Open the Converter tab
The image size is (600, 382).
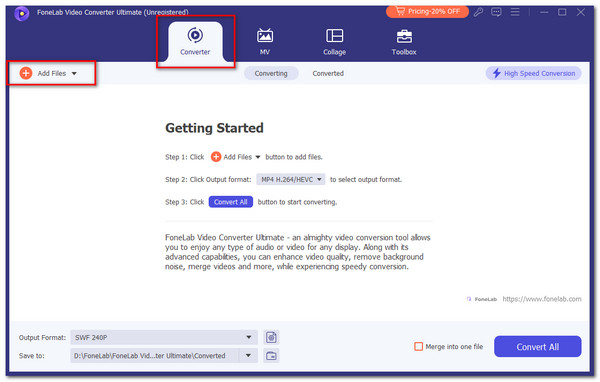coord(195,42)
